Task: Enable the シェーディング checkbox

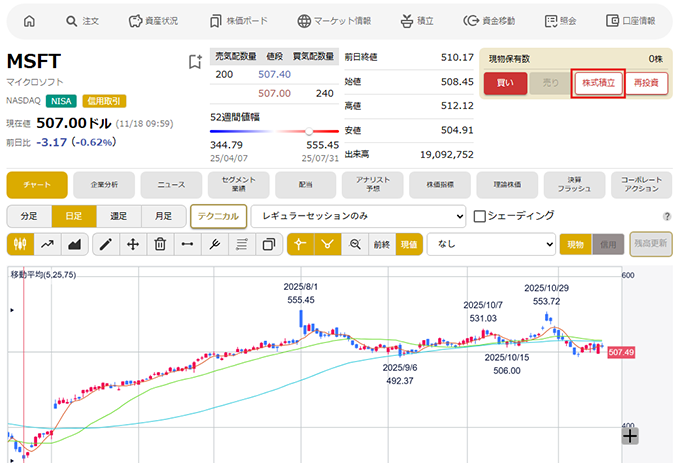Action: [479, 216]
